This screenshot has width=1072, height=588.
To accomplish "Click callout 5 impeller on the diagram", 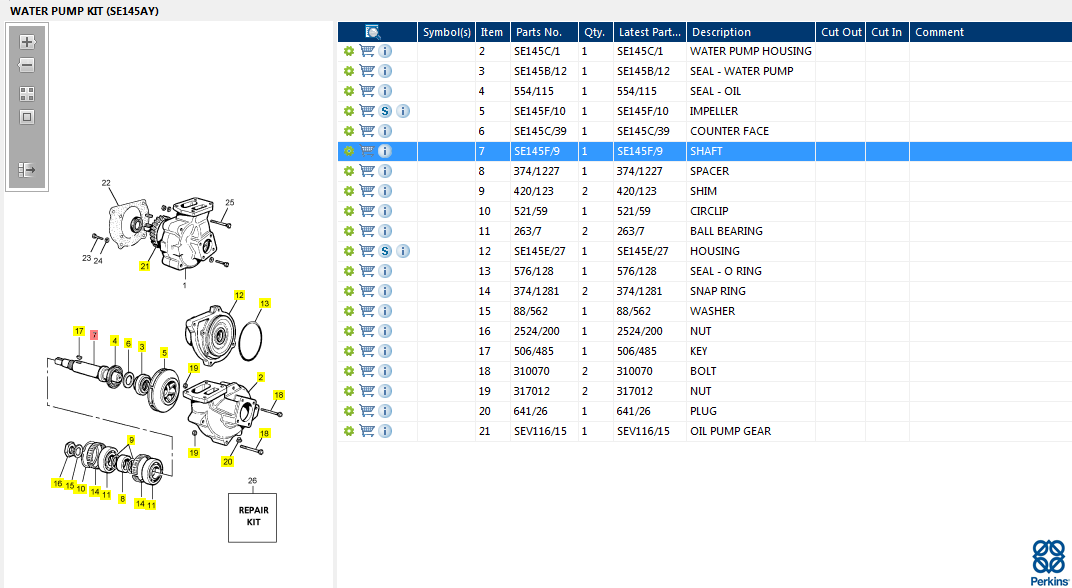I will 164,353.
